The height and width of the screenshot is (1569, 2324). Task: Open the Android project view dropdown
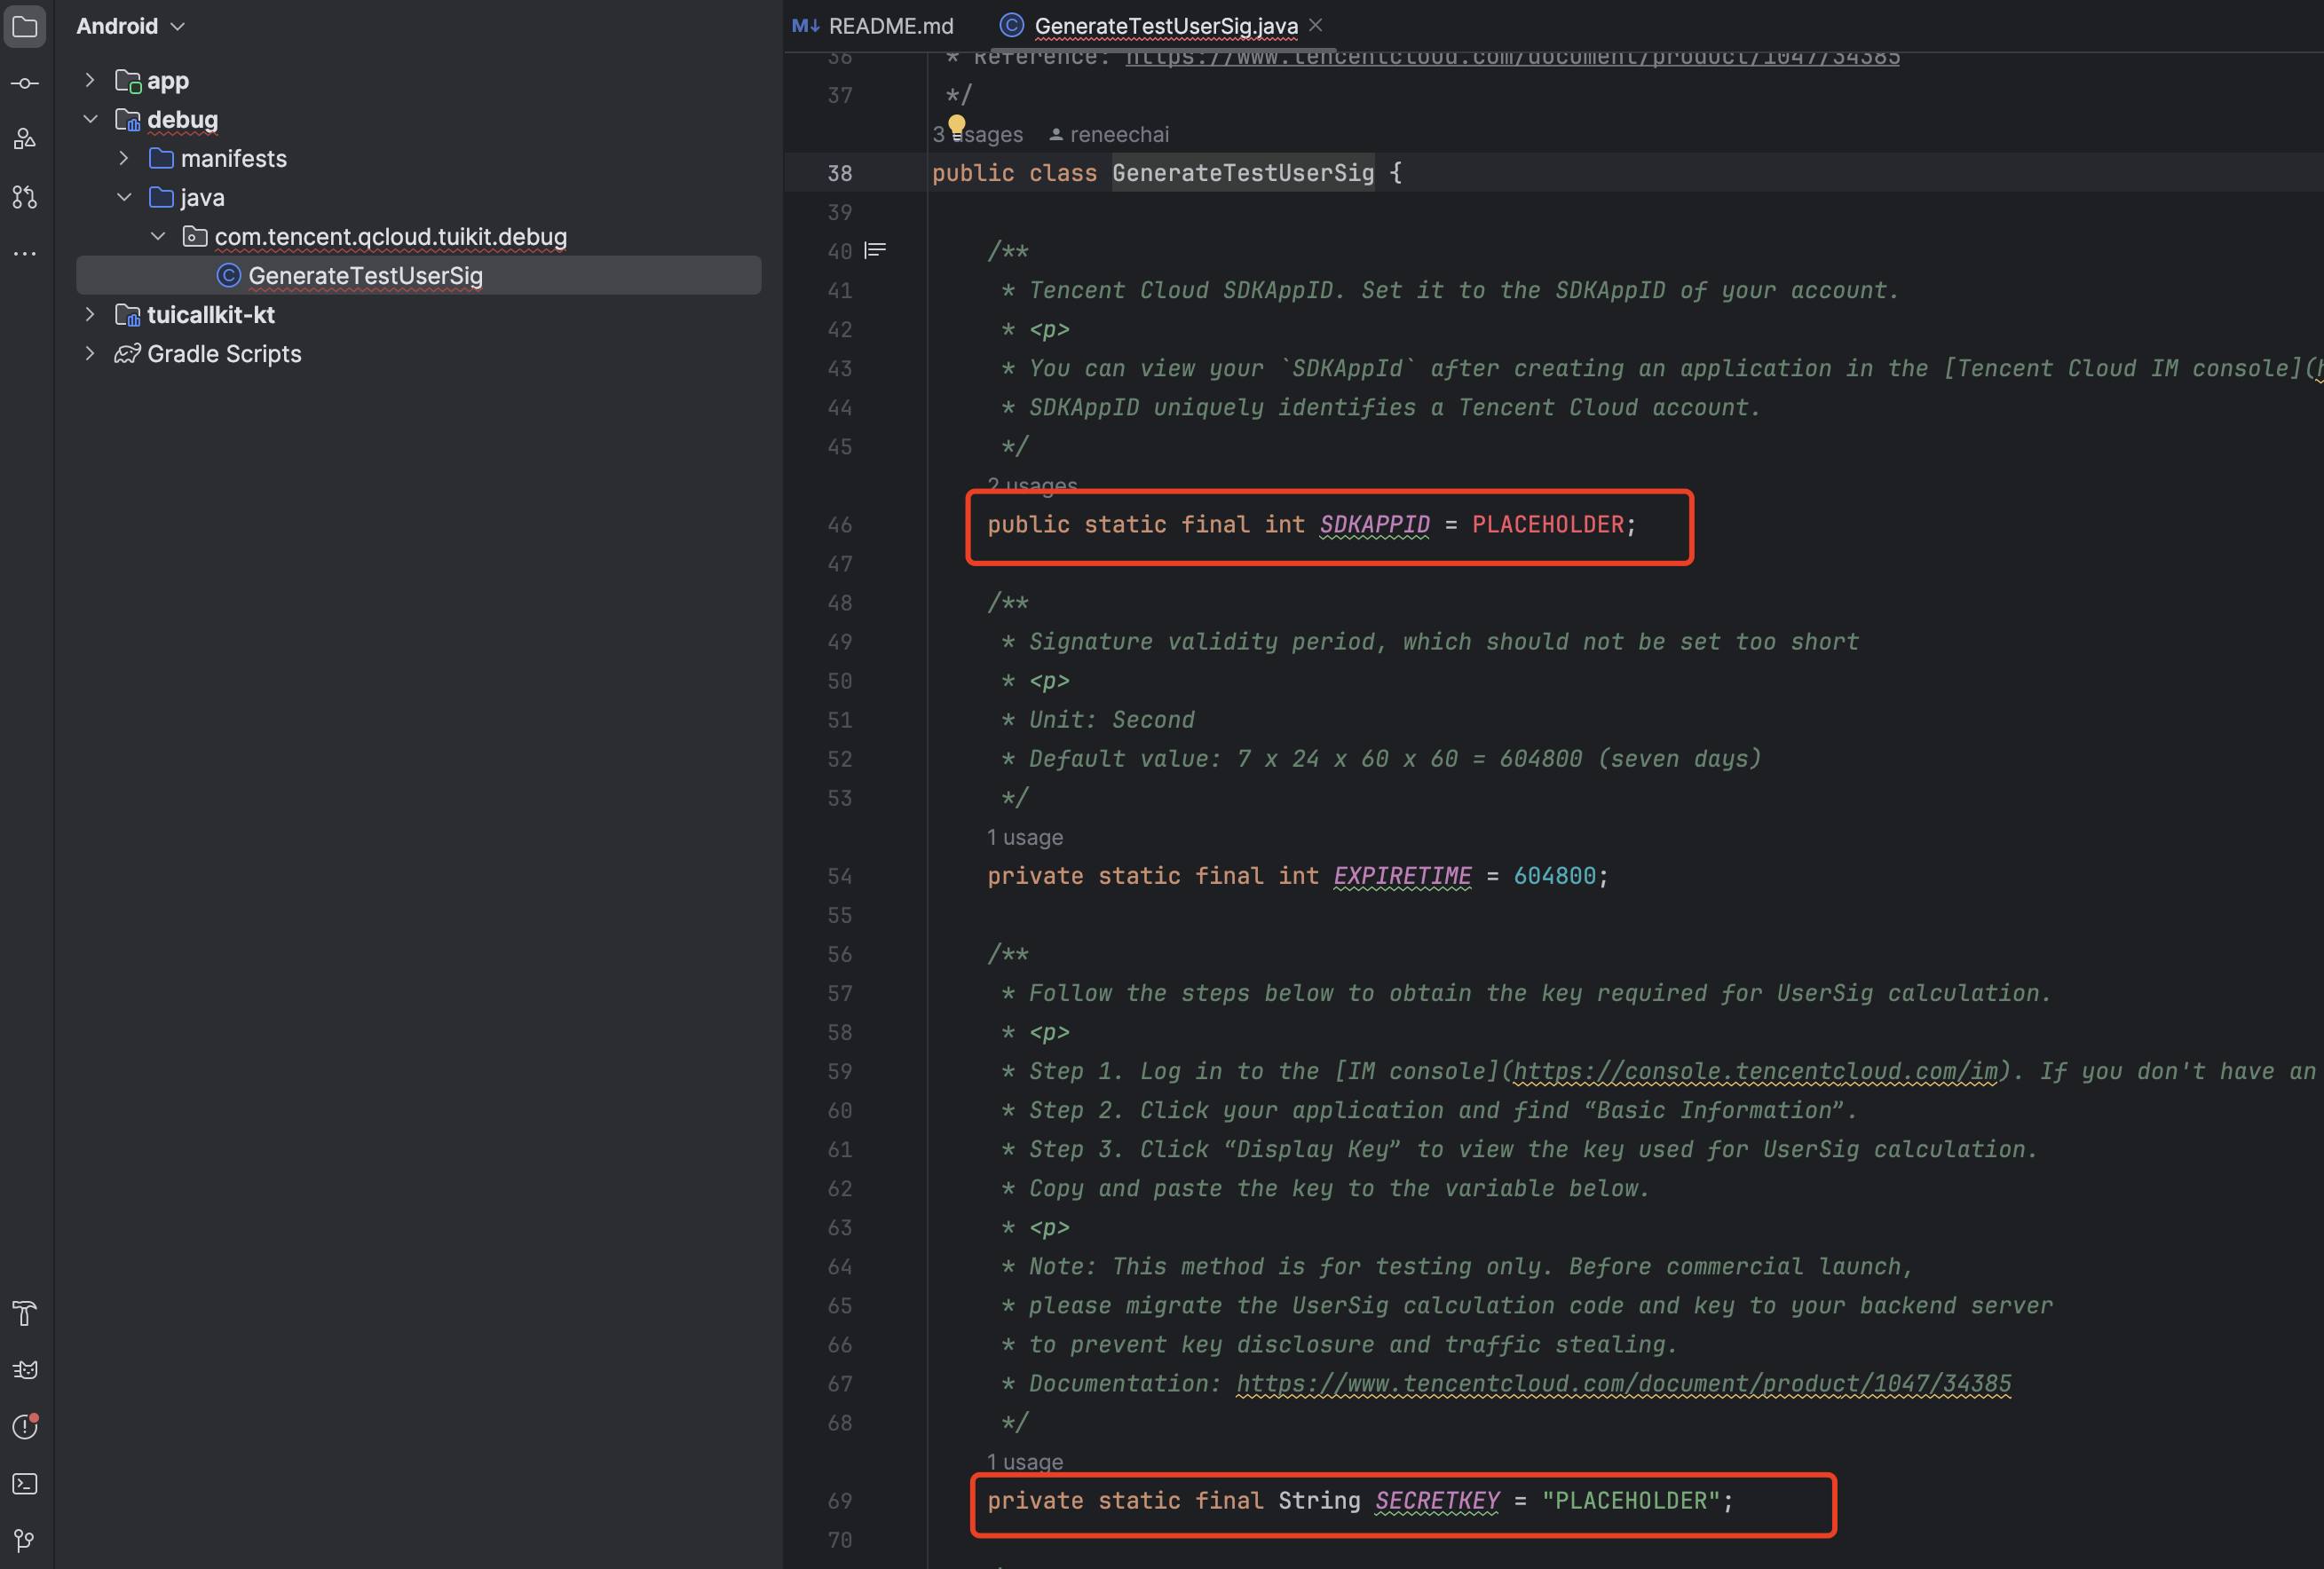coord(131,27)
